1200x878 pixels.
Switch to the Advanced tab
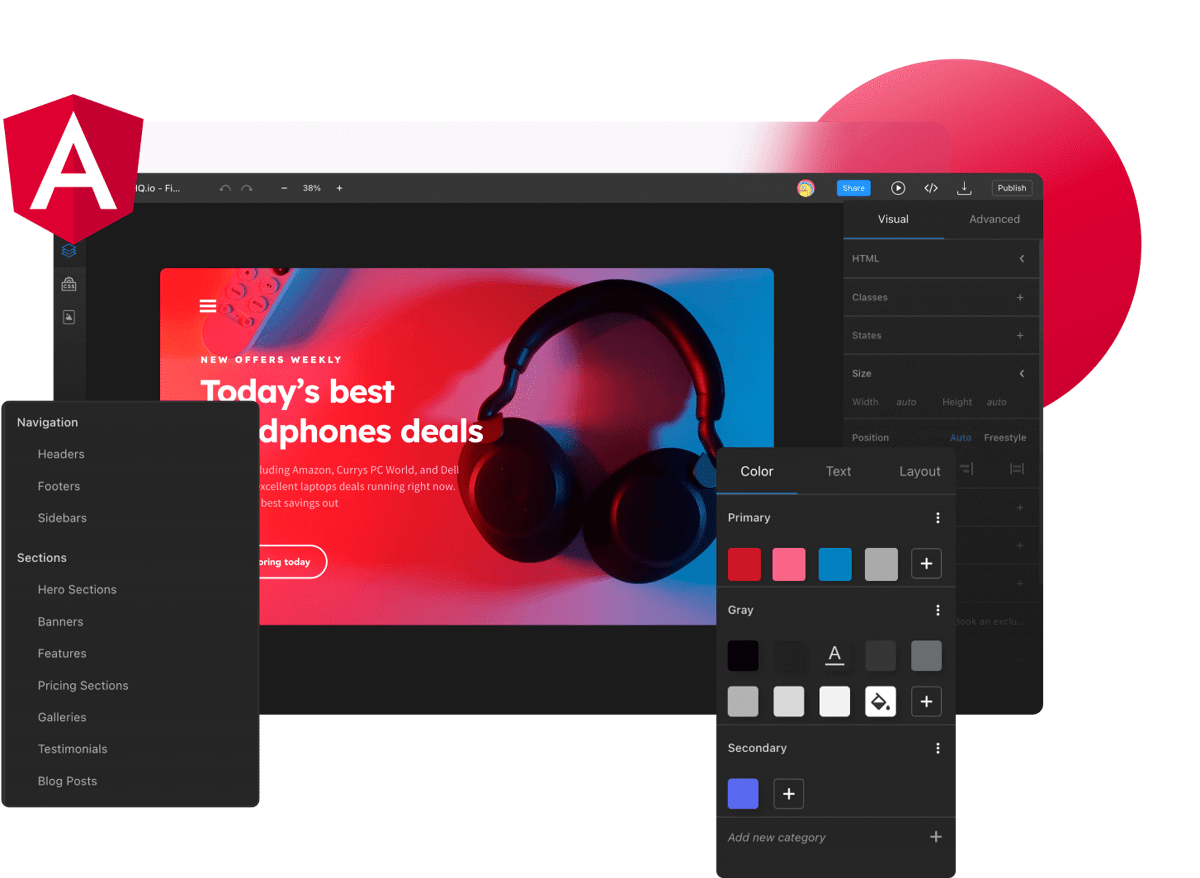tap(994, 219)
